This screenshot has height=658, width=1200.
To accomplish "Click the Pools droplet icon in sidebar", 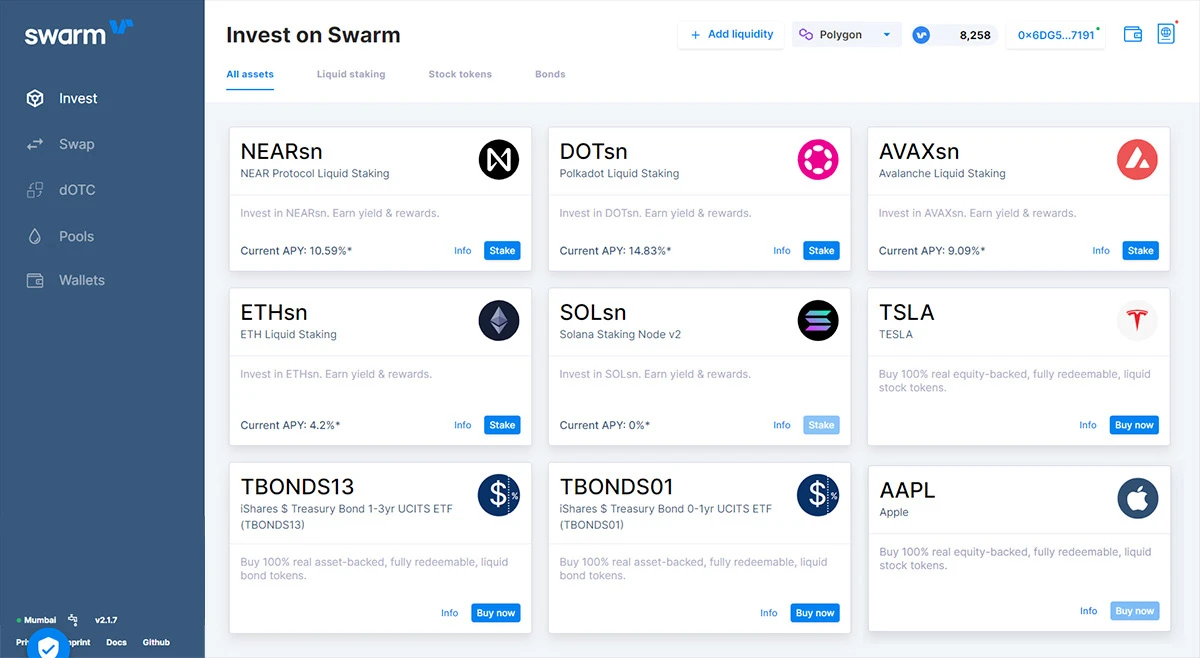I will click(x=35, y=237).
